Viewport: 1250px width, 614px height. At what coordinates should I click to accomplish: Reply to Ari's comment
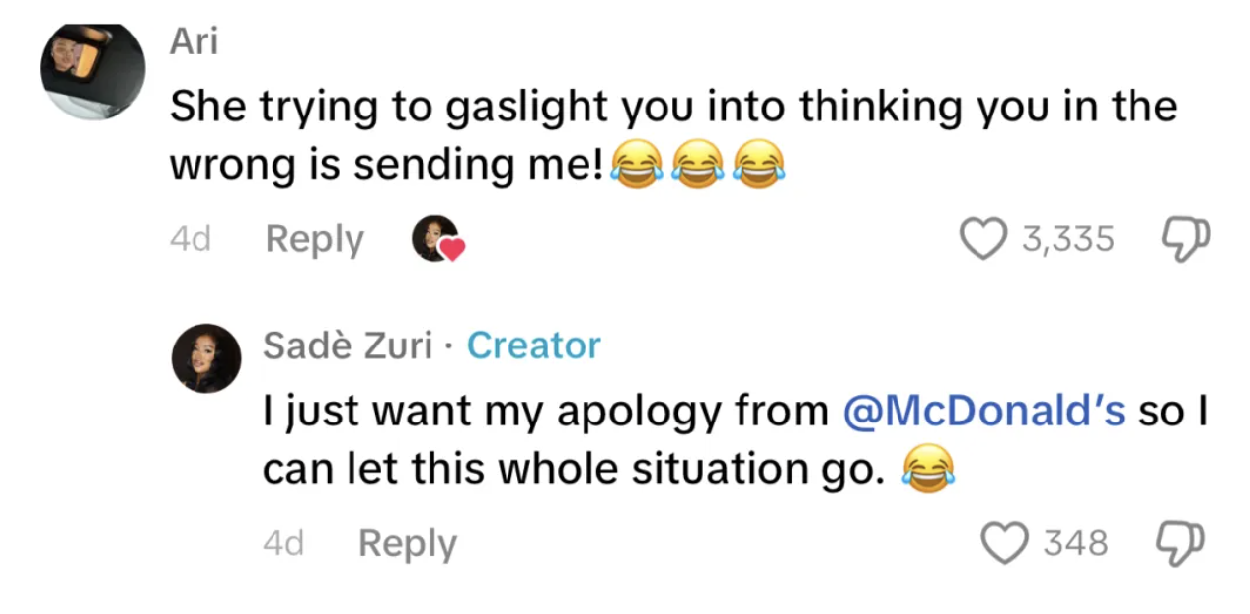[314, 240]
